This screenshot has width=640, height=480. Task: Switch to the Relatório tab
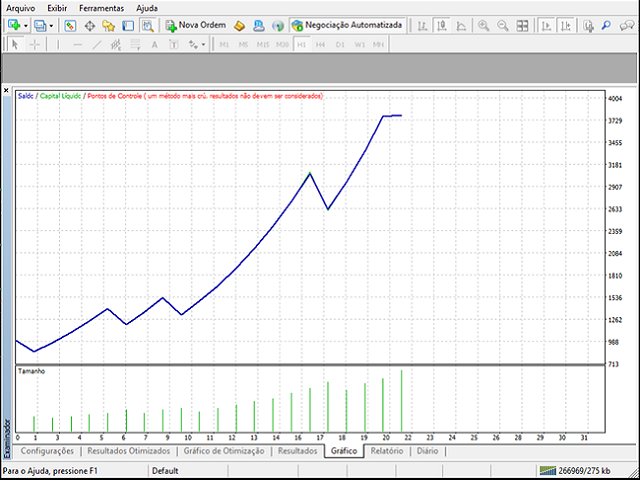[x=387, y=451]
